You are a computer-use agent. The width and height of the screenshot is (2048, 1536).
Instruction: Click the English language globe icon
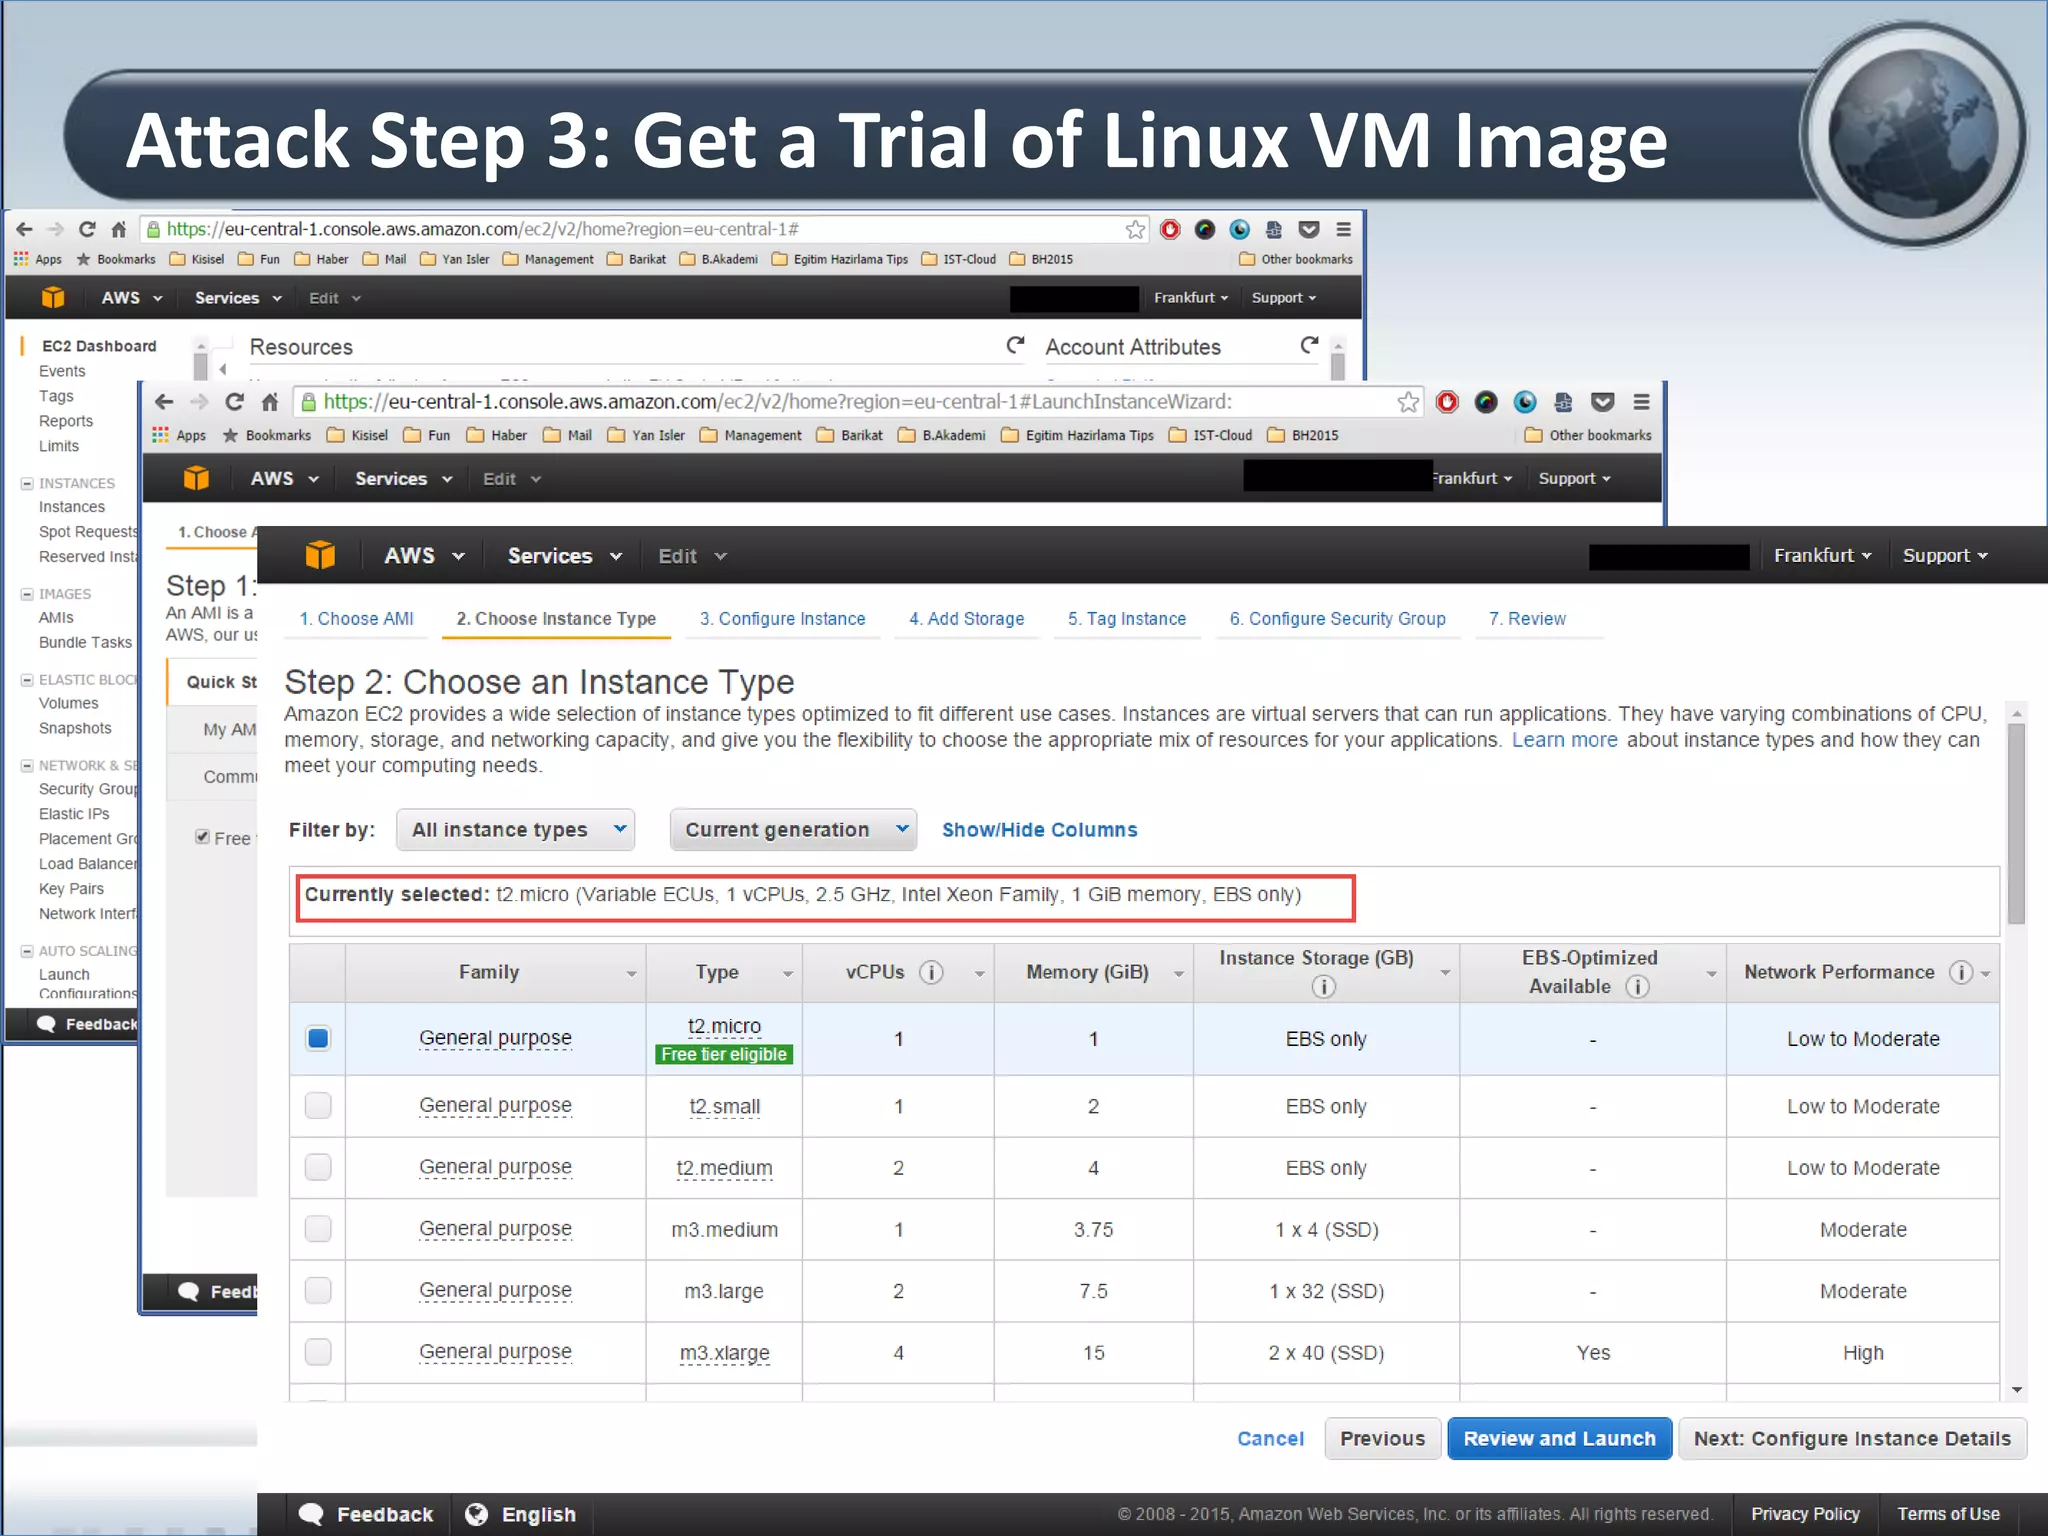[x=476, y=1514]
